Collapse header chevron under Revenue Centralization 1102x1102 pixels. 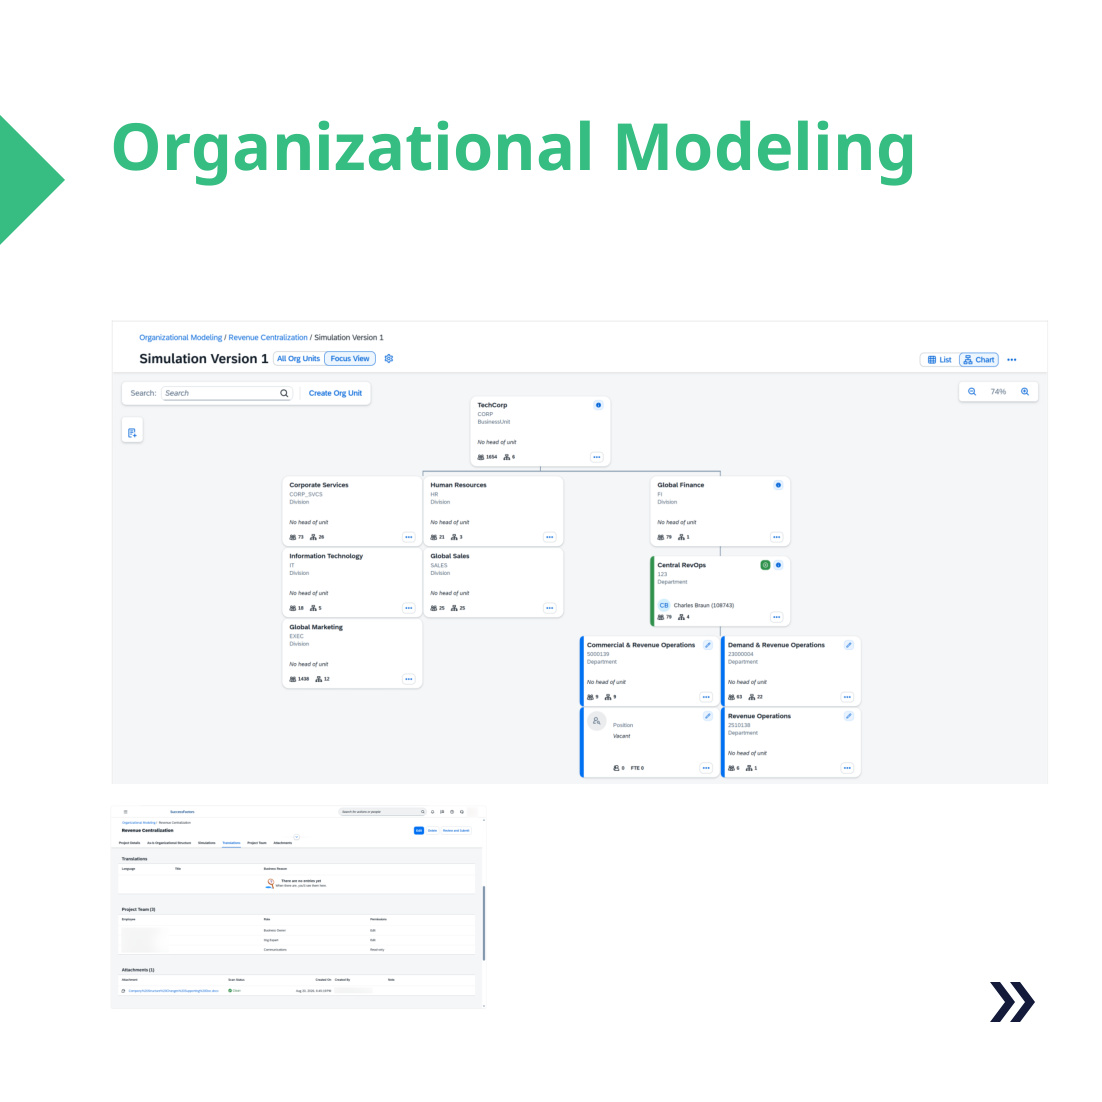297,837
